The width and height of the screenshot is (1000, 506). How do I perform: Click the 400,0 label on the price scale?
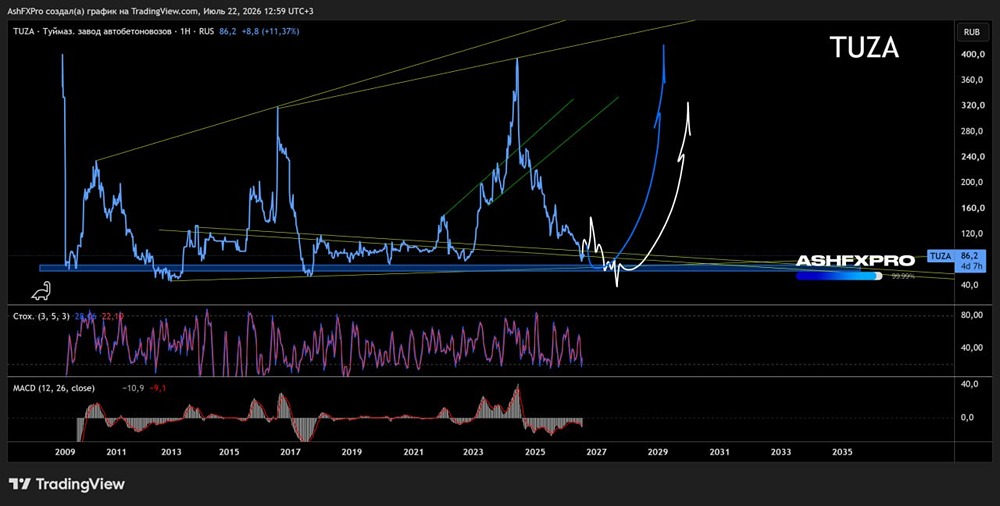[970, 55]
